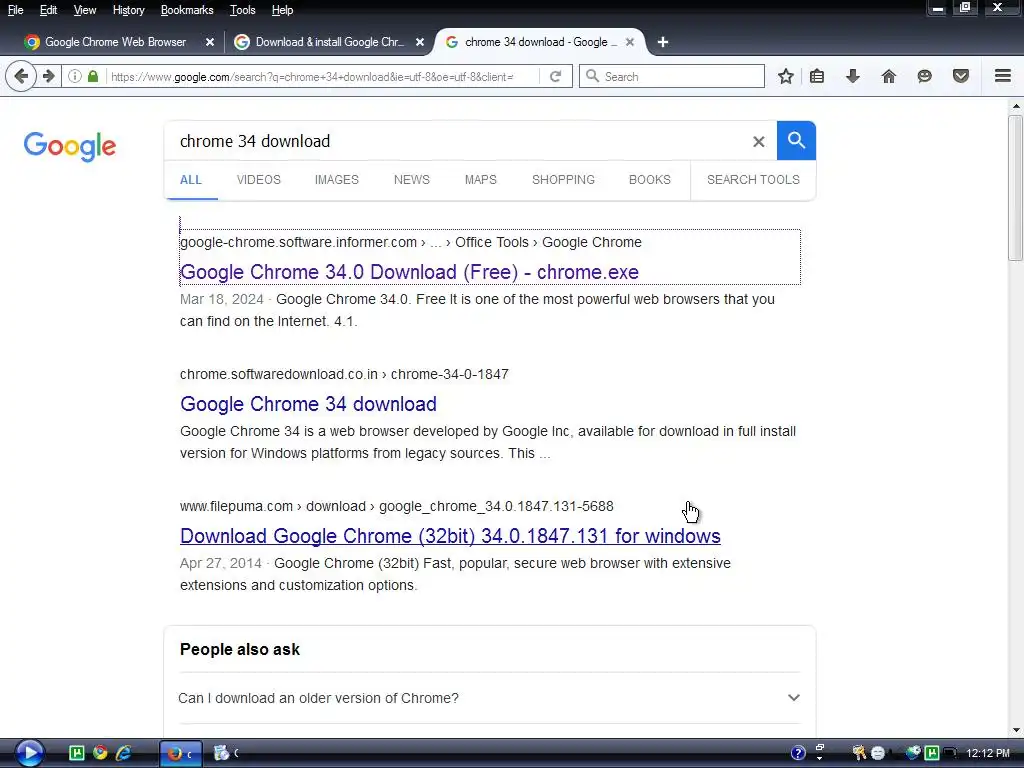Open the downloads arrow icon

click(852, 76)
